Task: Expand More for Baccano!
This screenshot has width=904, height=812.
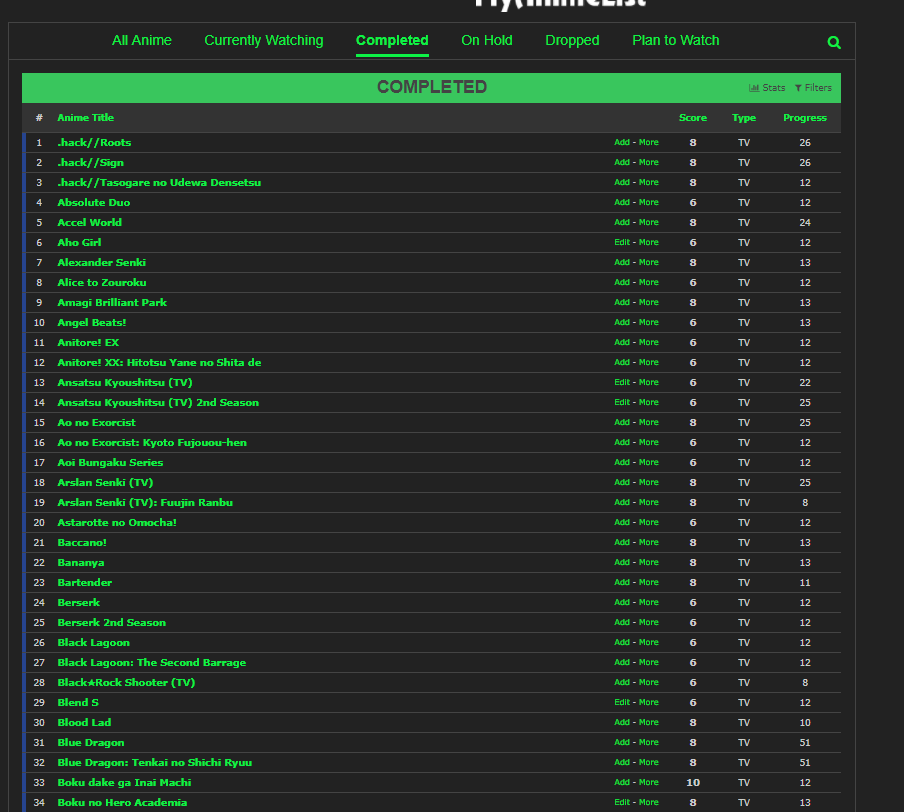Action: pos(649,543)
